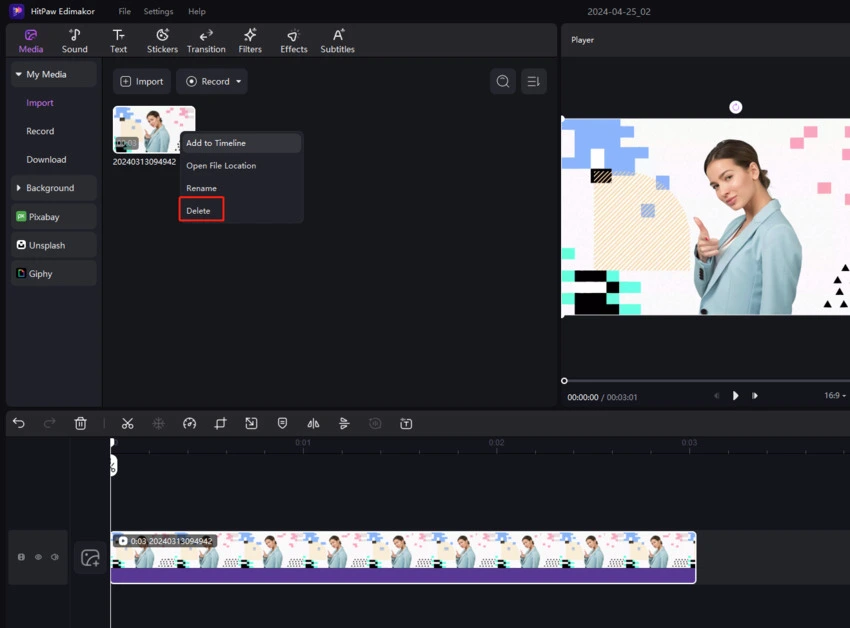This screenshot has width=850, height=628.
Task: Choose Delete from the context menu
Action: (199, 211)
